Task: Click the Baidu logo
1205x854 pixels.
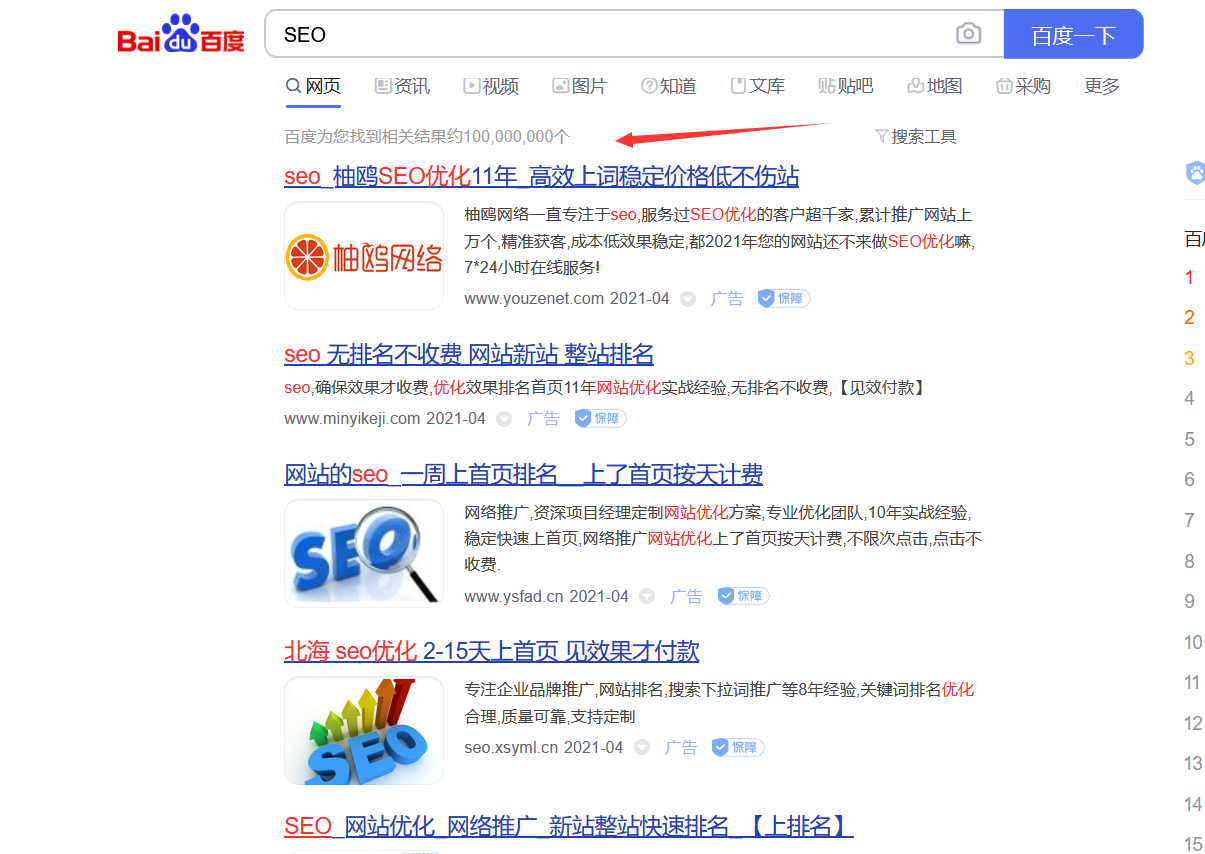Action: pyautogui.click(x=181, y=36)
